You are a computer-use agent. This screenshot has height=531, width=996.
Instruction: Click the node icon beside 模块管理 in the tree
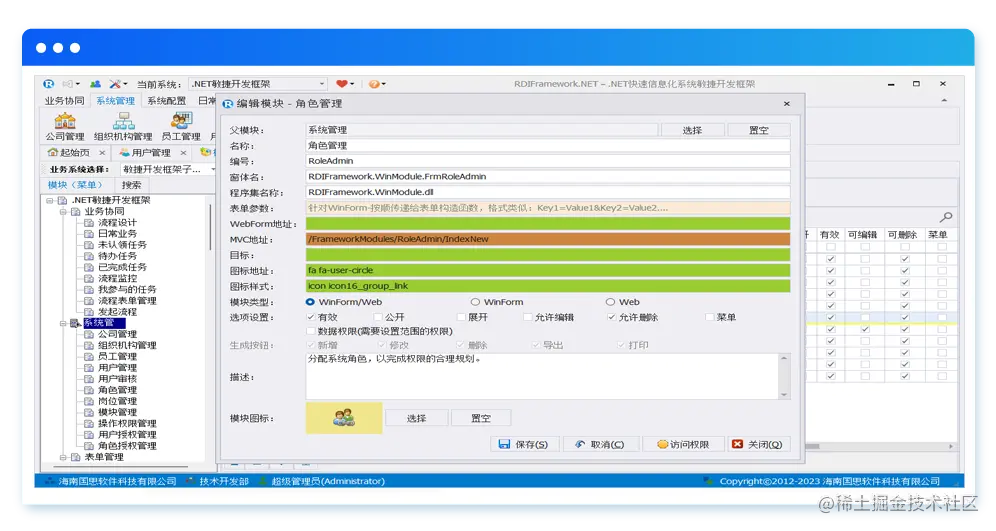pos(89,412)
